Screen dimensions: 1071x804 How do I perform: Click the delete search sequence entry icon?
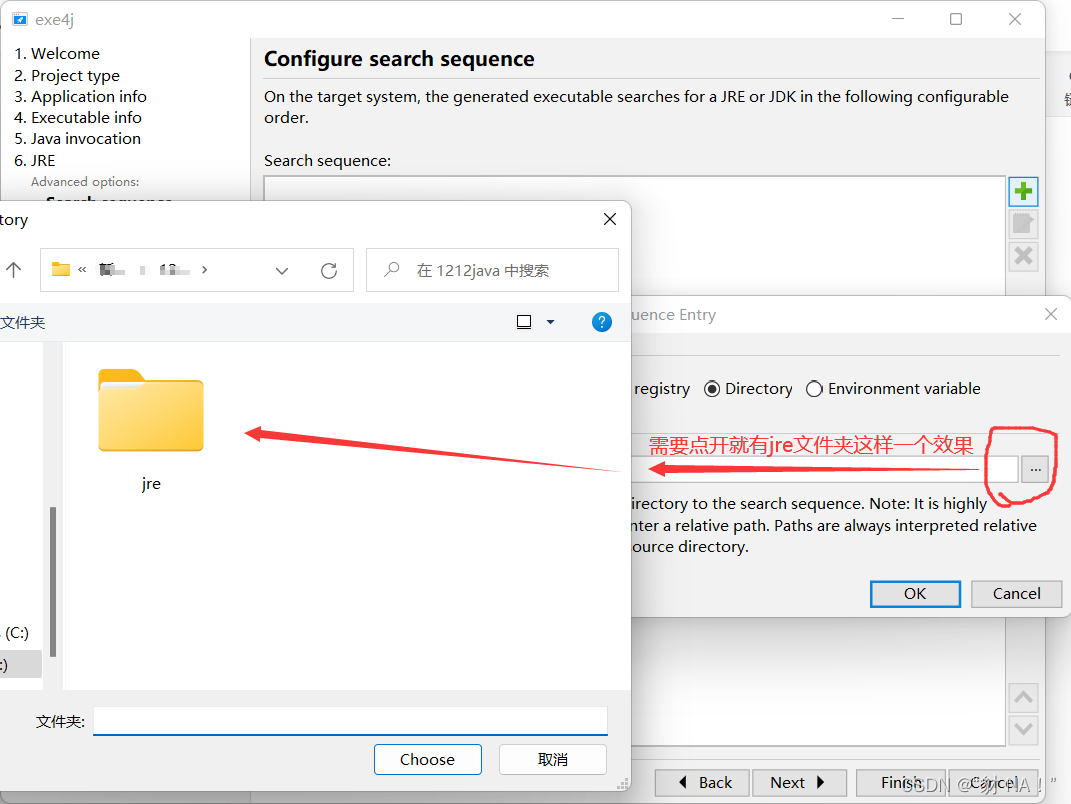(1023, 256)
